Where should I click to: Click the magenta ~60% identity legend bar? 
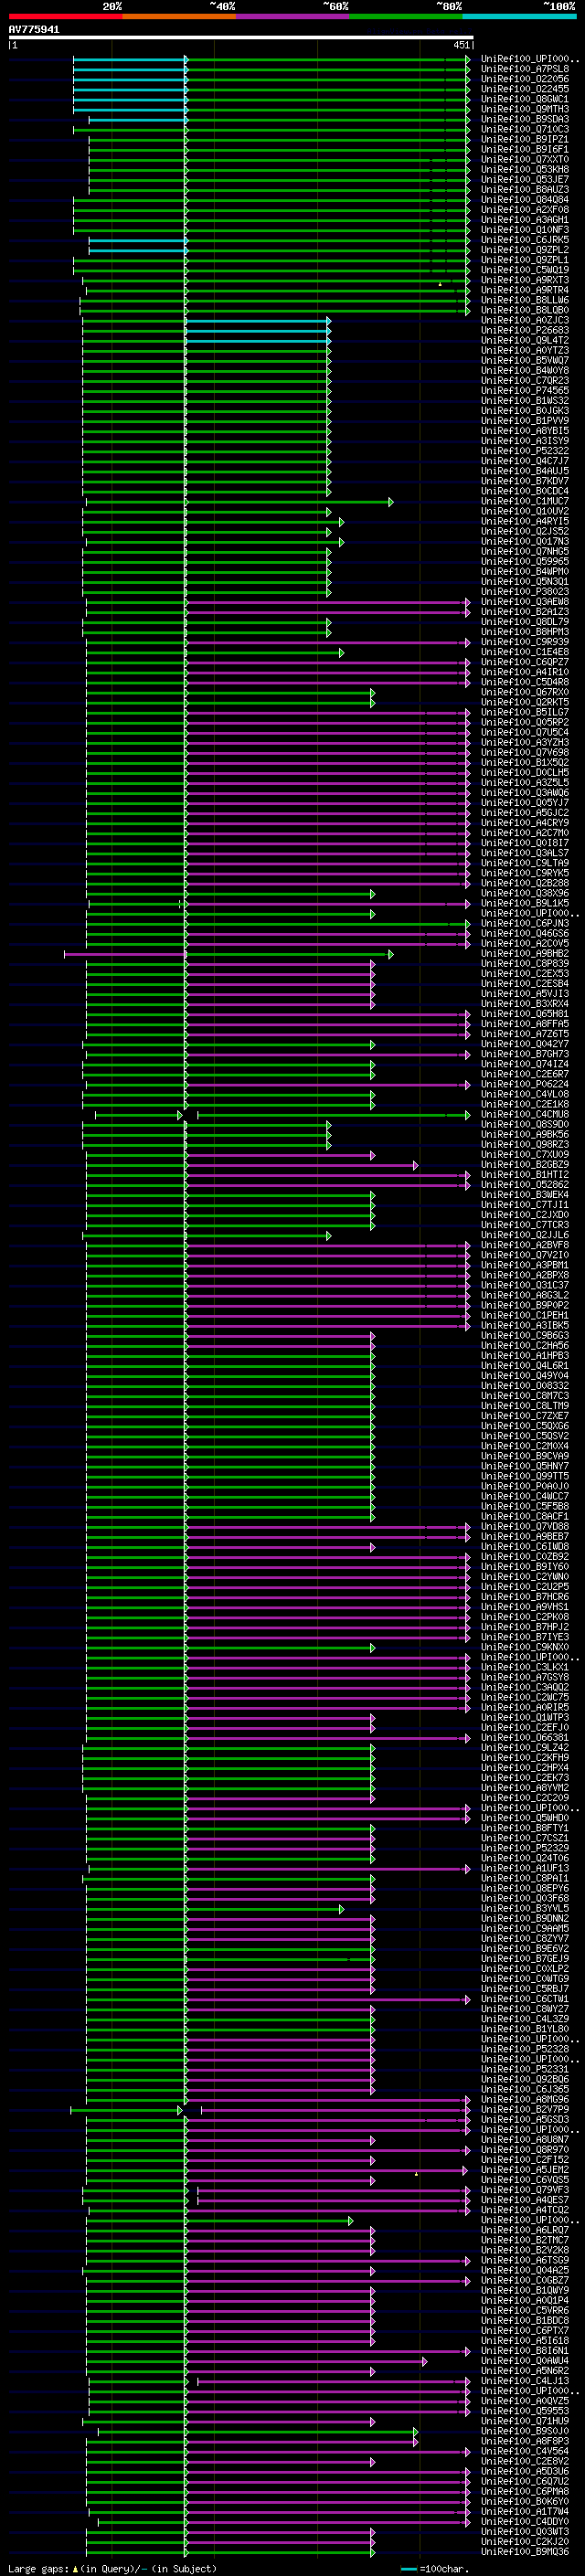click(x=292, y=17)
